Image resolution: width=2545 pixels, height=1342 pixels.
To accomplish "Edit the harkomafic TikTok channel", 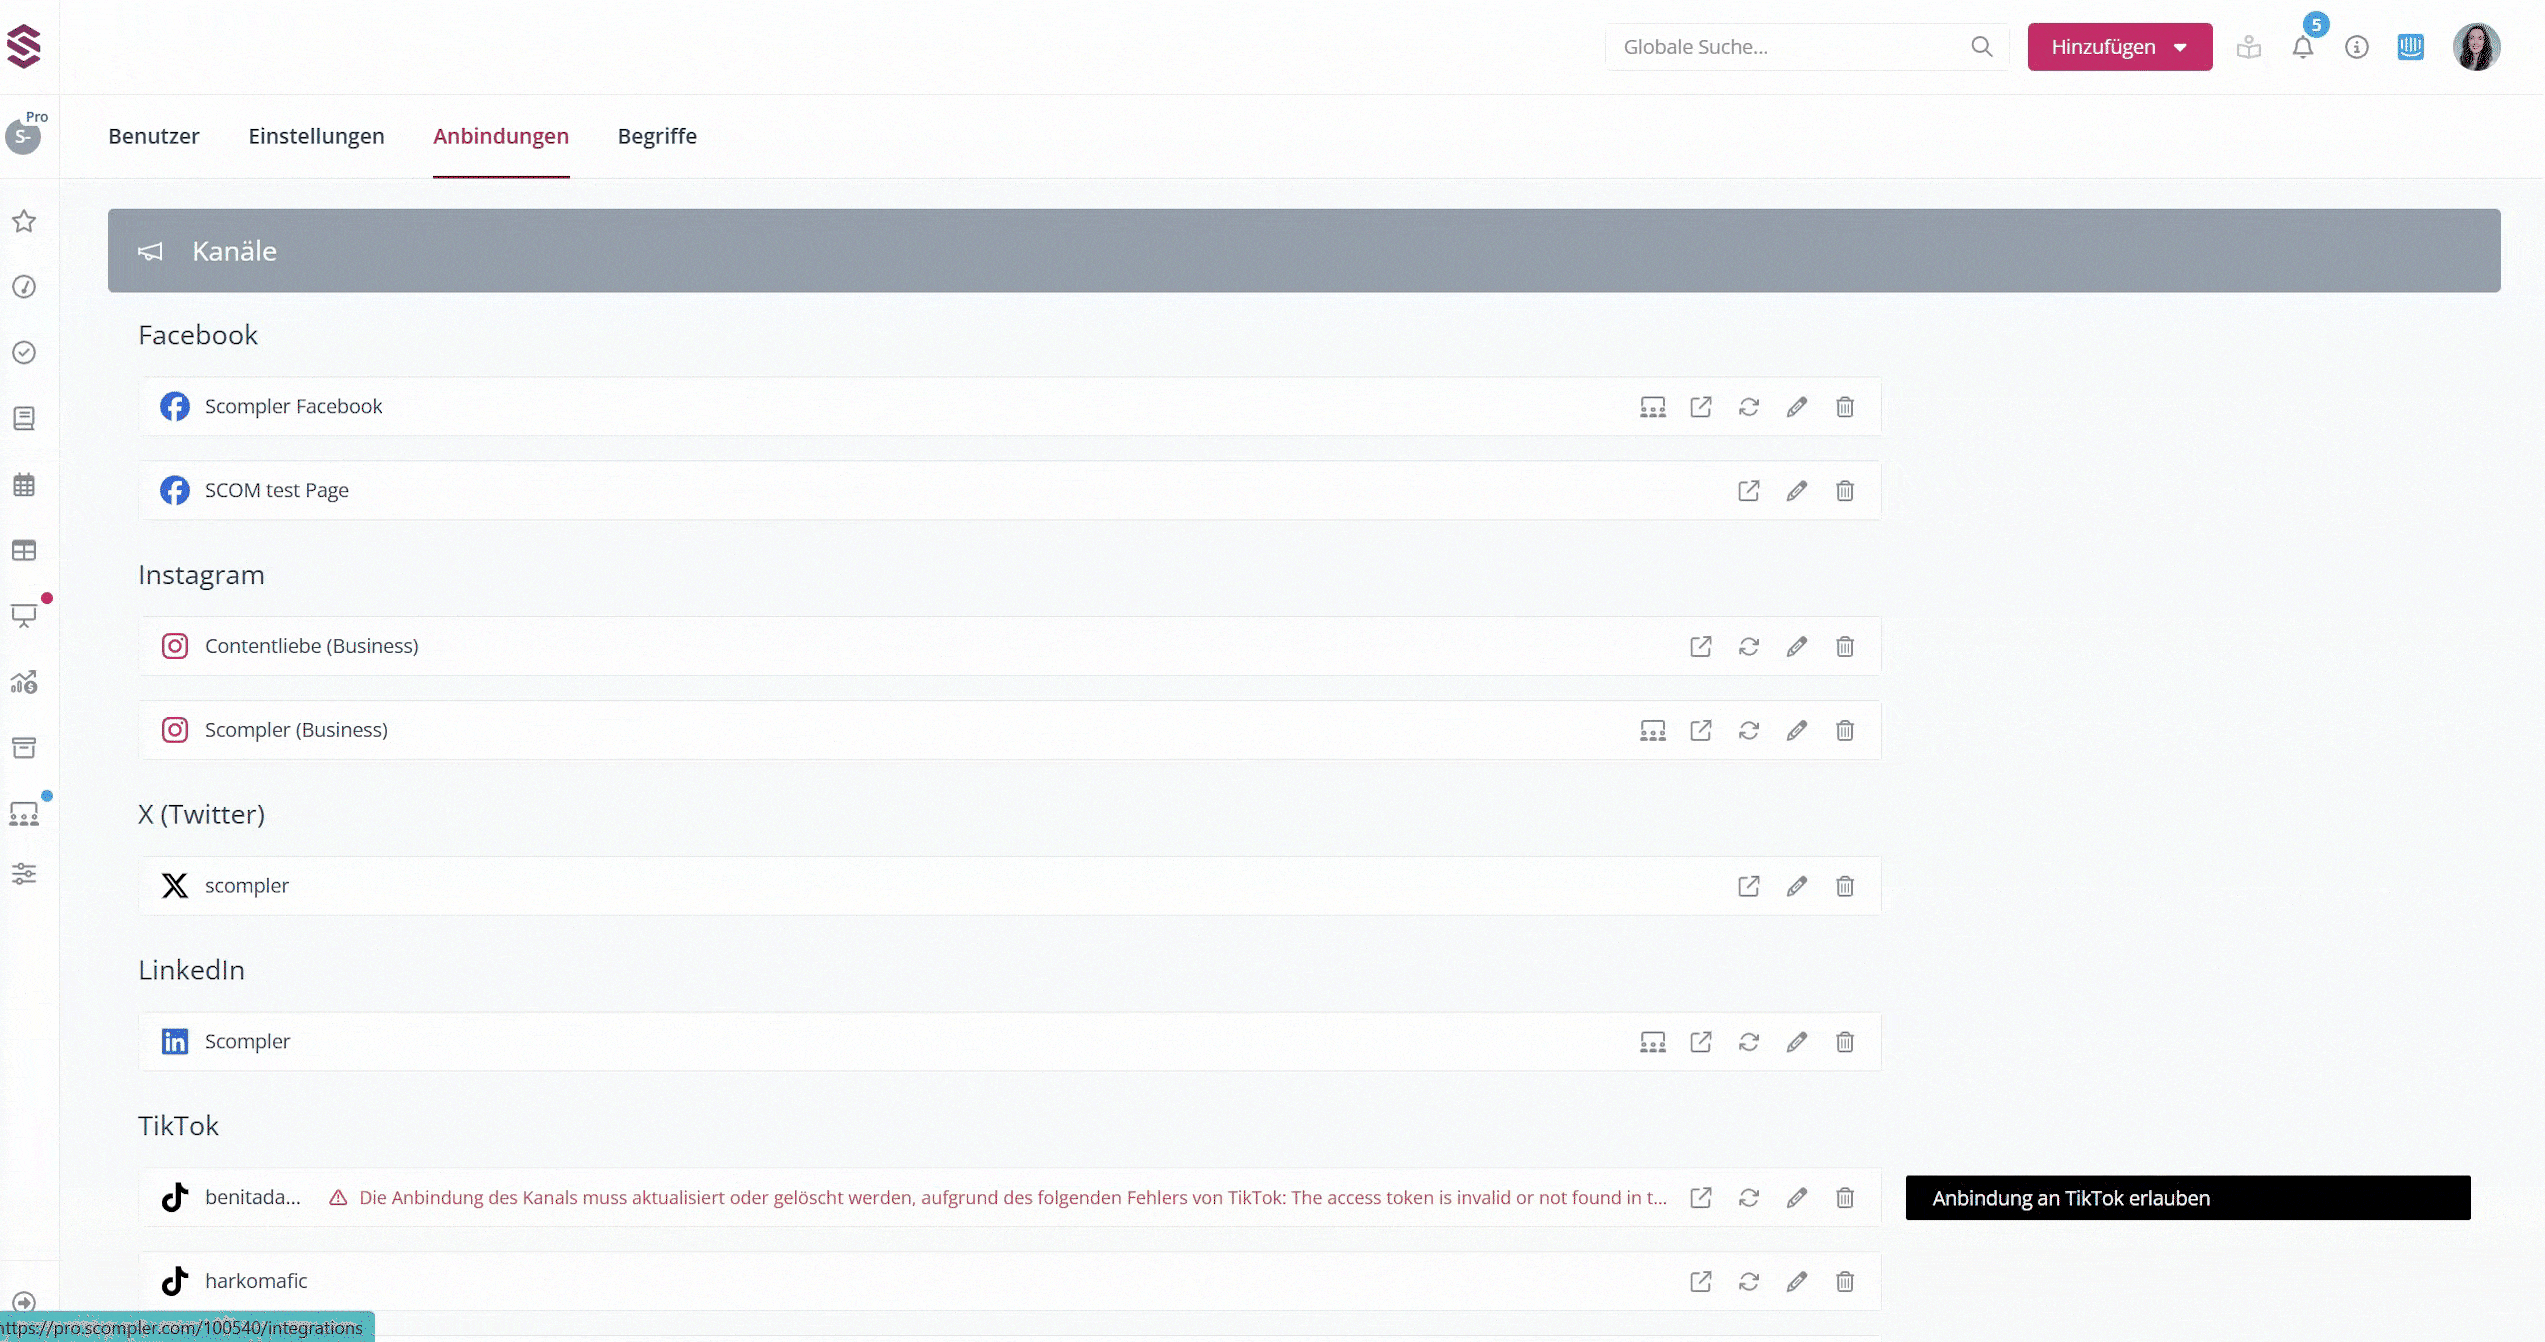I will (x=1797, y=1282).
